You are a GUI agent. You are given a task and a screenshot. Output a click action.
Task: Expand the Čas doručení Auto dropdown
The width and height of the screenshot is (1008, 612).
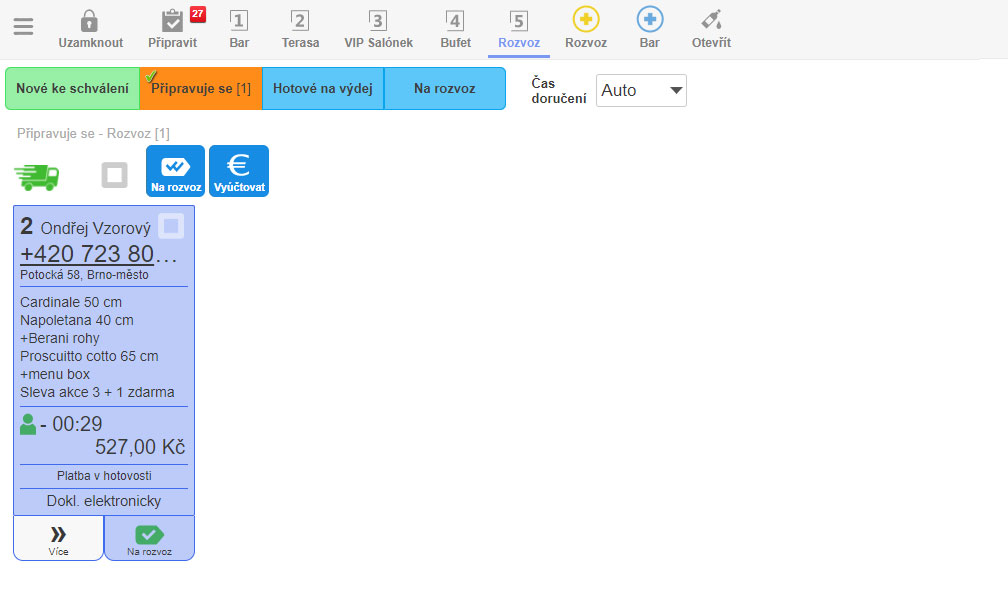(x=641, y=90)
